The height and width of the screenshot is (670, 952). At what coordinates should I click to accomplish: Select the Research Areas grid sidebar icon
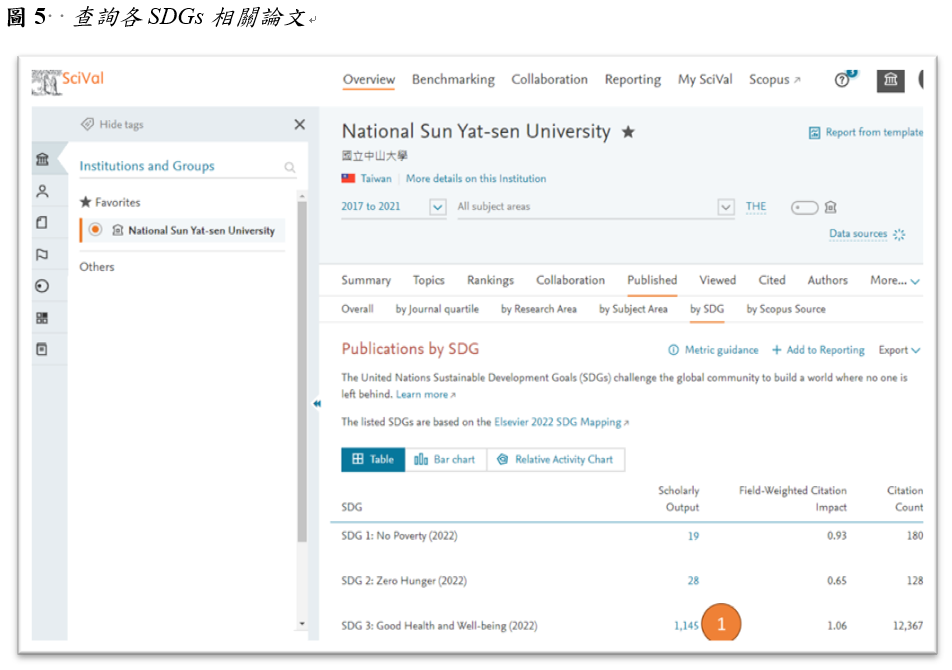42,317
